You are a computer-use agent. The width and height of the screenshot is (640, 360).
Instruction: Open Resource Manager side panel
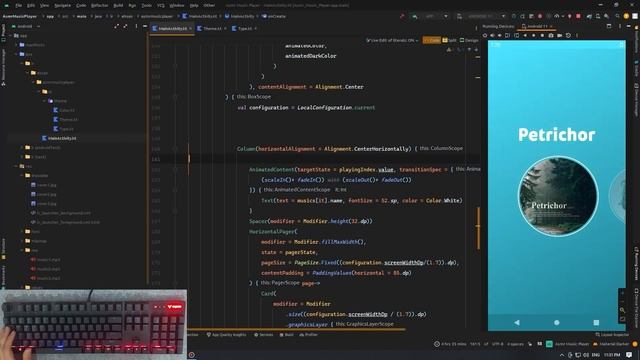3,67
